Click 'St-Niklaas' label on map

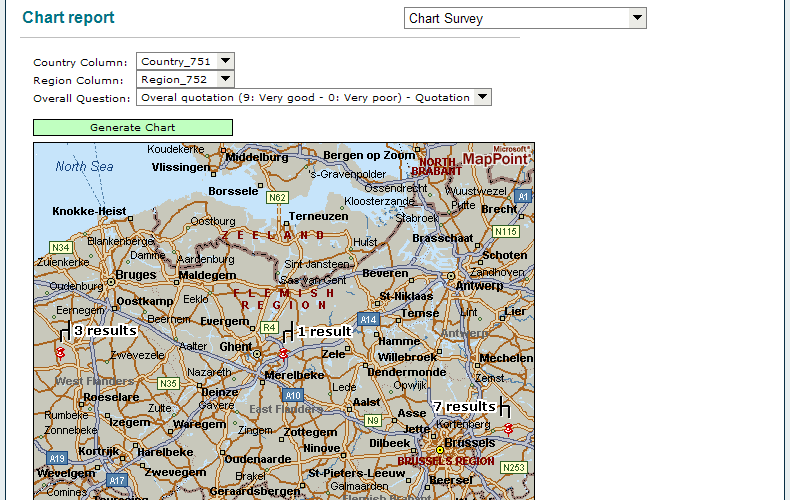pyautogui.click(x=406, y=296)
